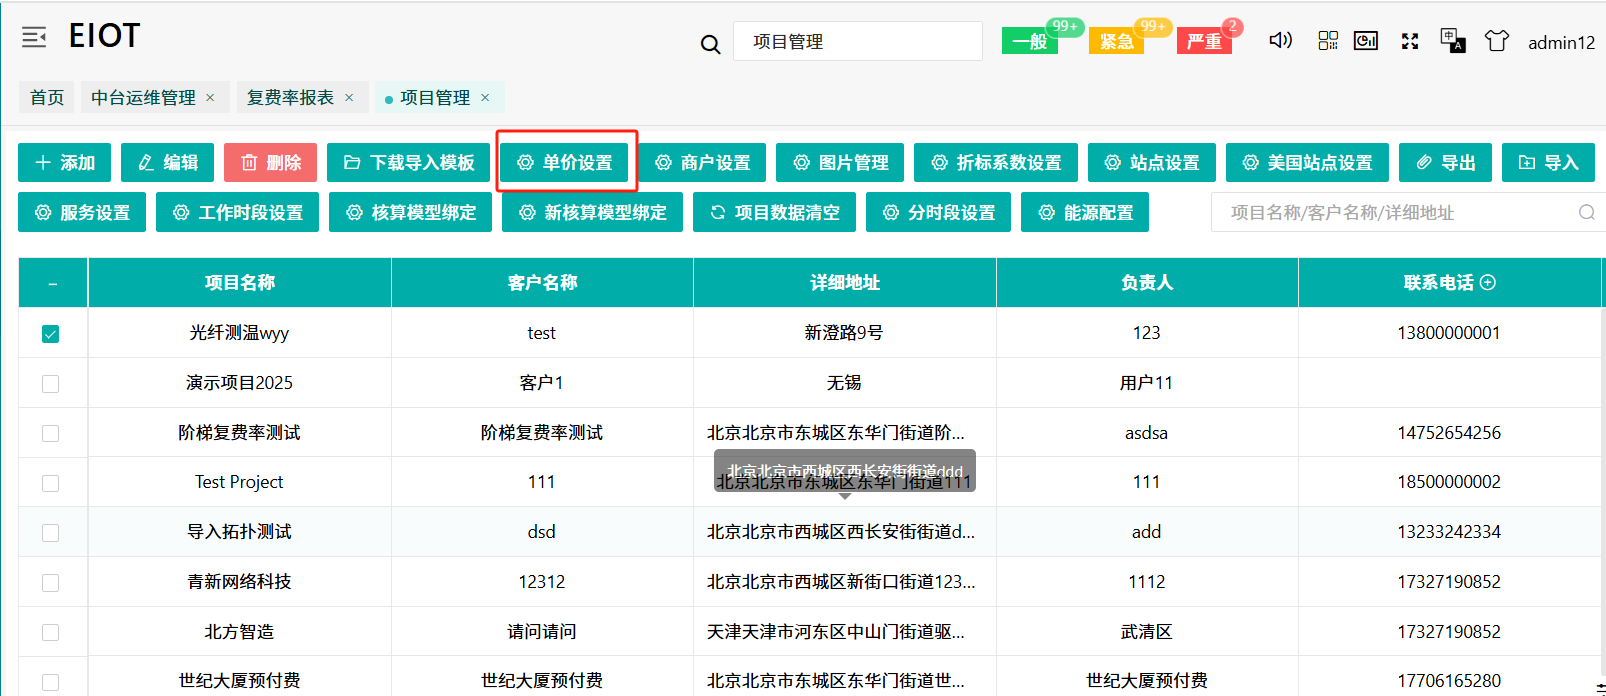Open the QR code icon
This screenshot has height=696, width=1606.
point(1327,41)
